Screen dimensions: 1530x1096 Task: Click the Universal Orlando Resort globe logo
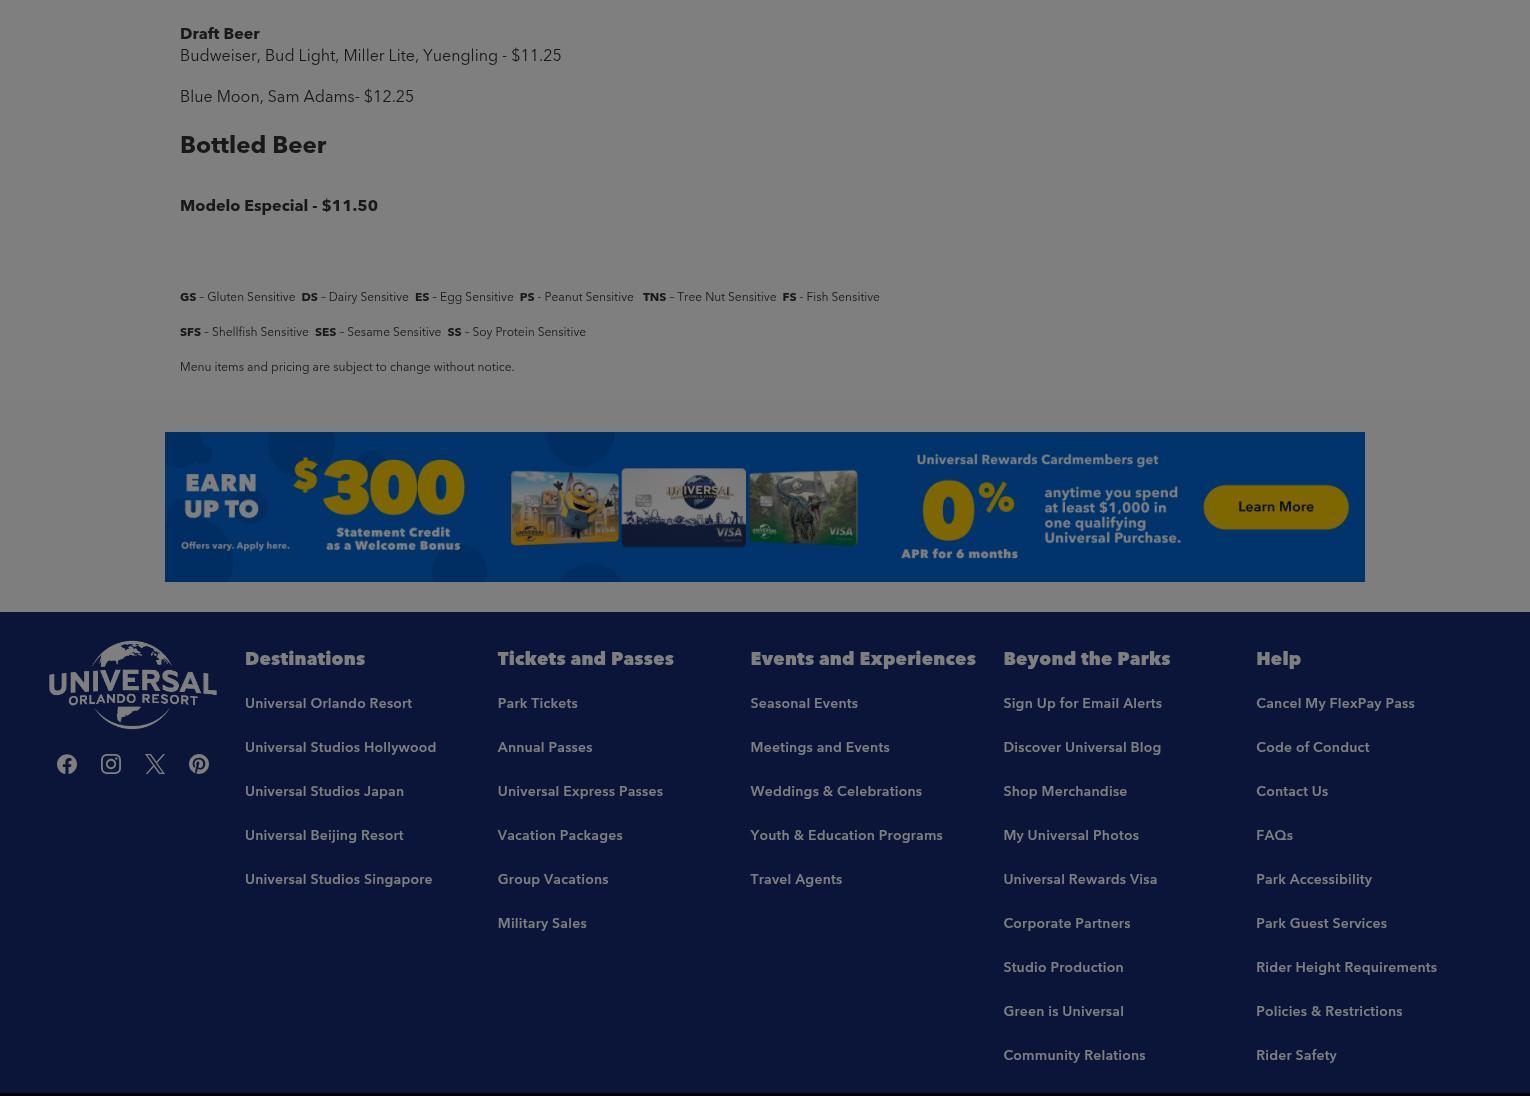133,685
